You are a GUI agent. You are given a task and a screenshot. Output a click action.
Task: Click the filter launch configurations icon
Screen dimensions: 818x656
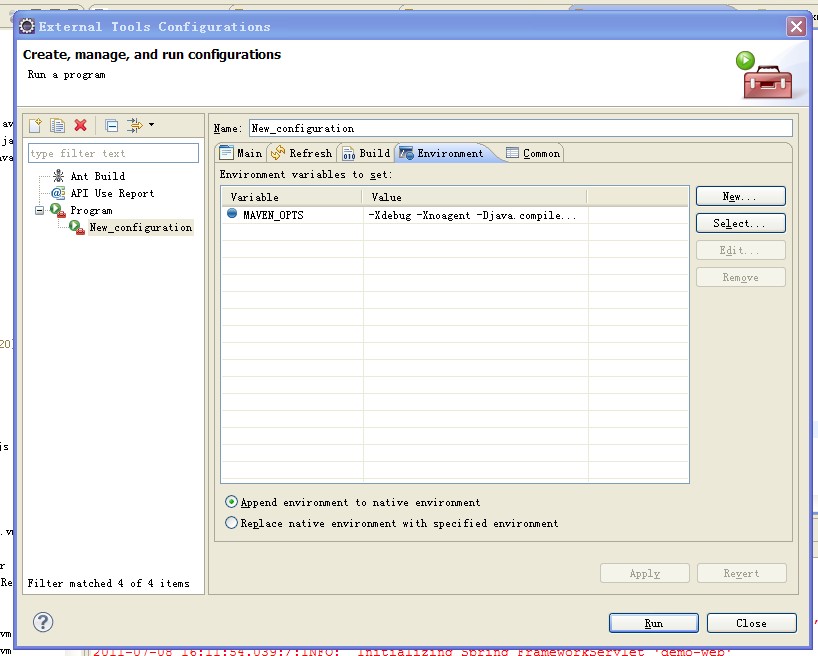[x=134, y=125]
